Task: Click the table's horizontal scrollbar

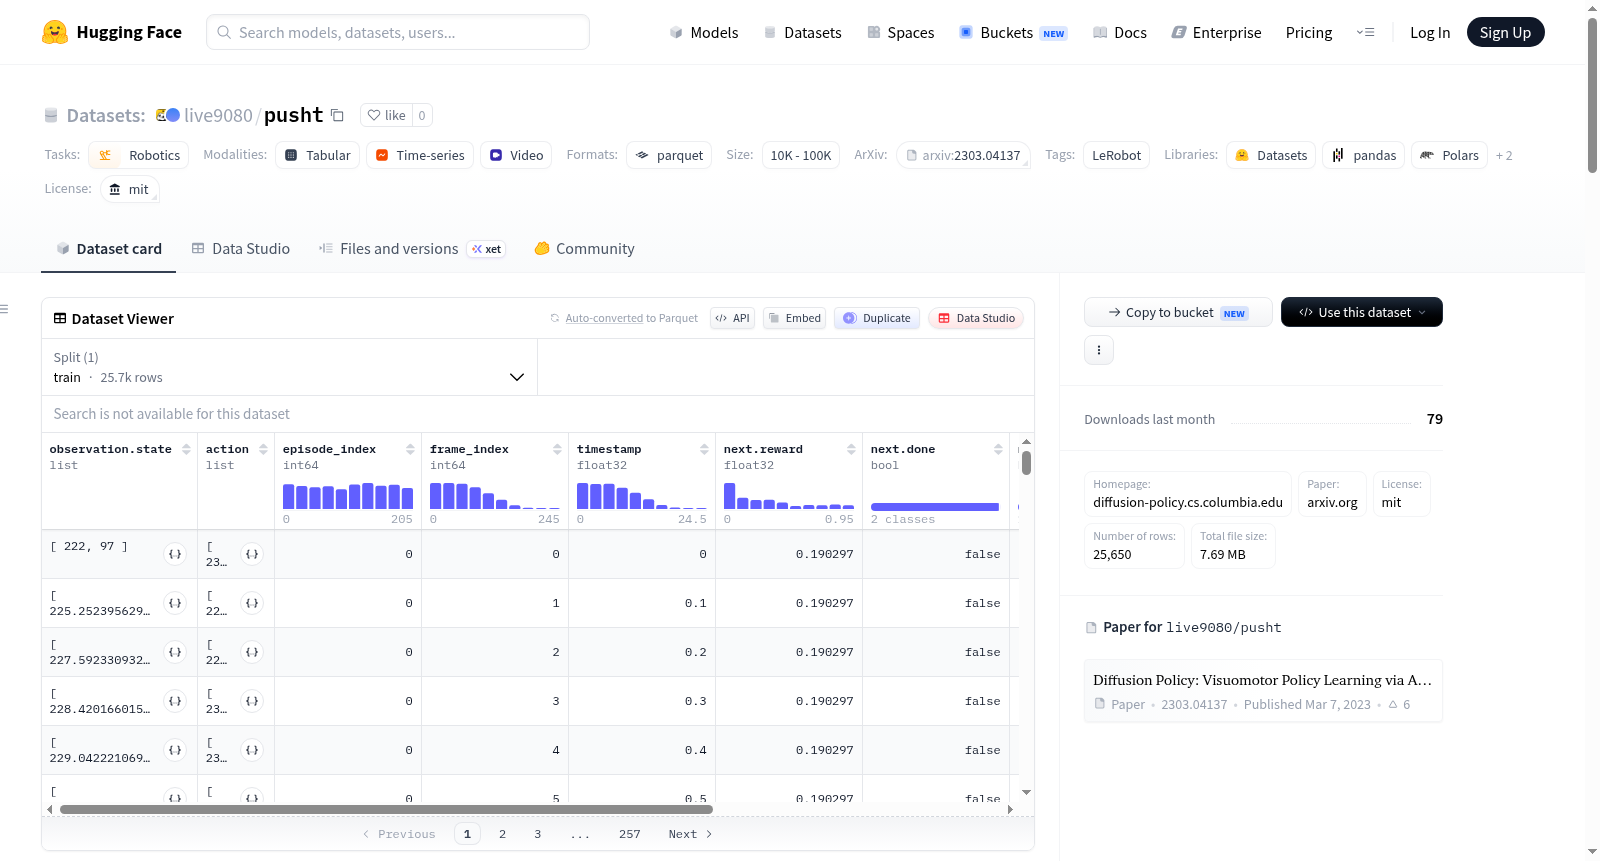Action: tap(386, 809)
